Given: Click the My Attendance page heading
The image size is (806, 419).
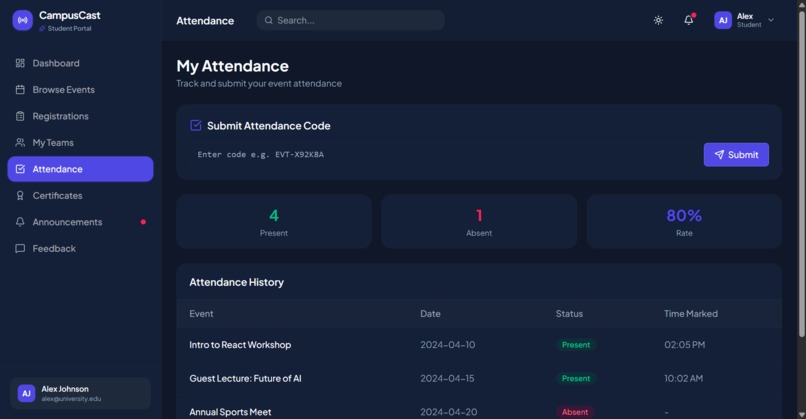Looking at the screenshot, I should (x=232, y=66).
